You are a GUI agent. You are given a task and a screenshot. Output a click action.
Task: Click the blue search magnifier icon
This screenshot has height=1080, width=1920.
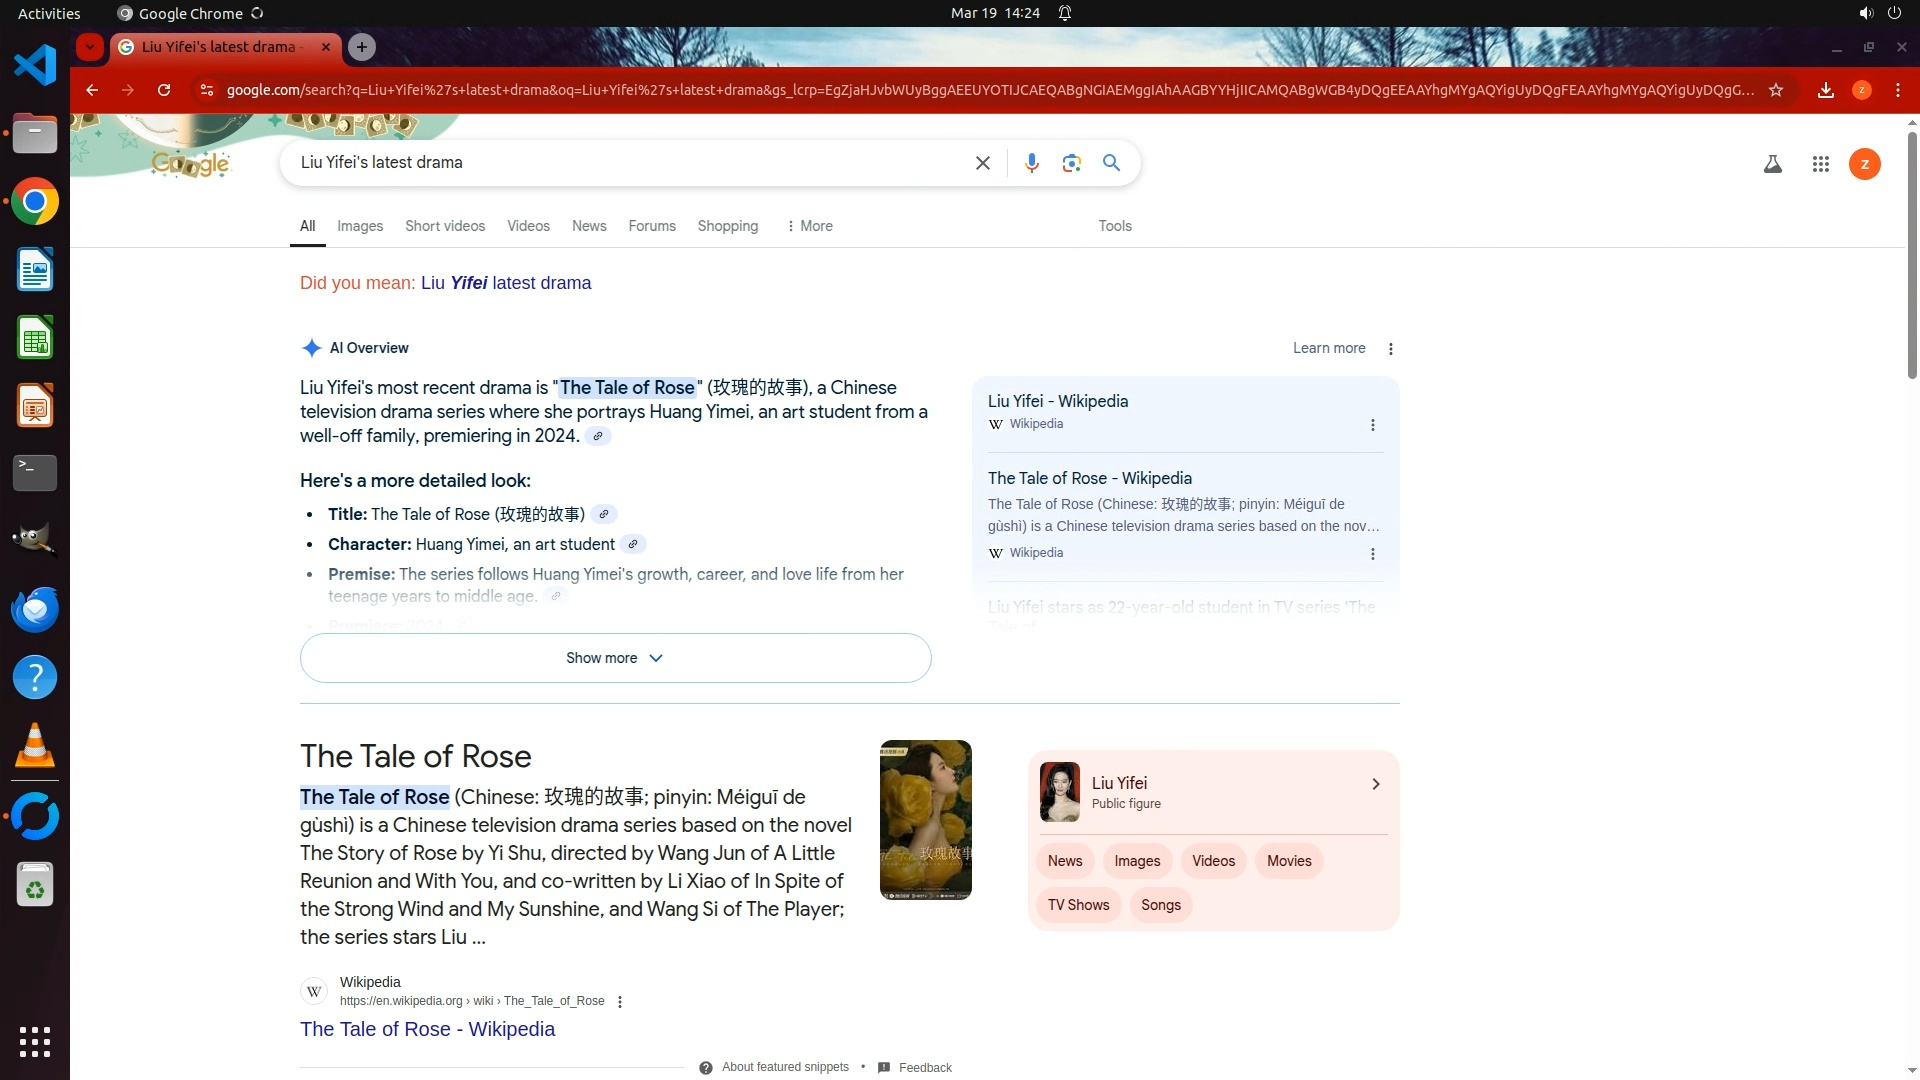coord(1111,163)
